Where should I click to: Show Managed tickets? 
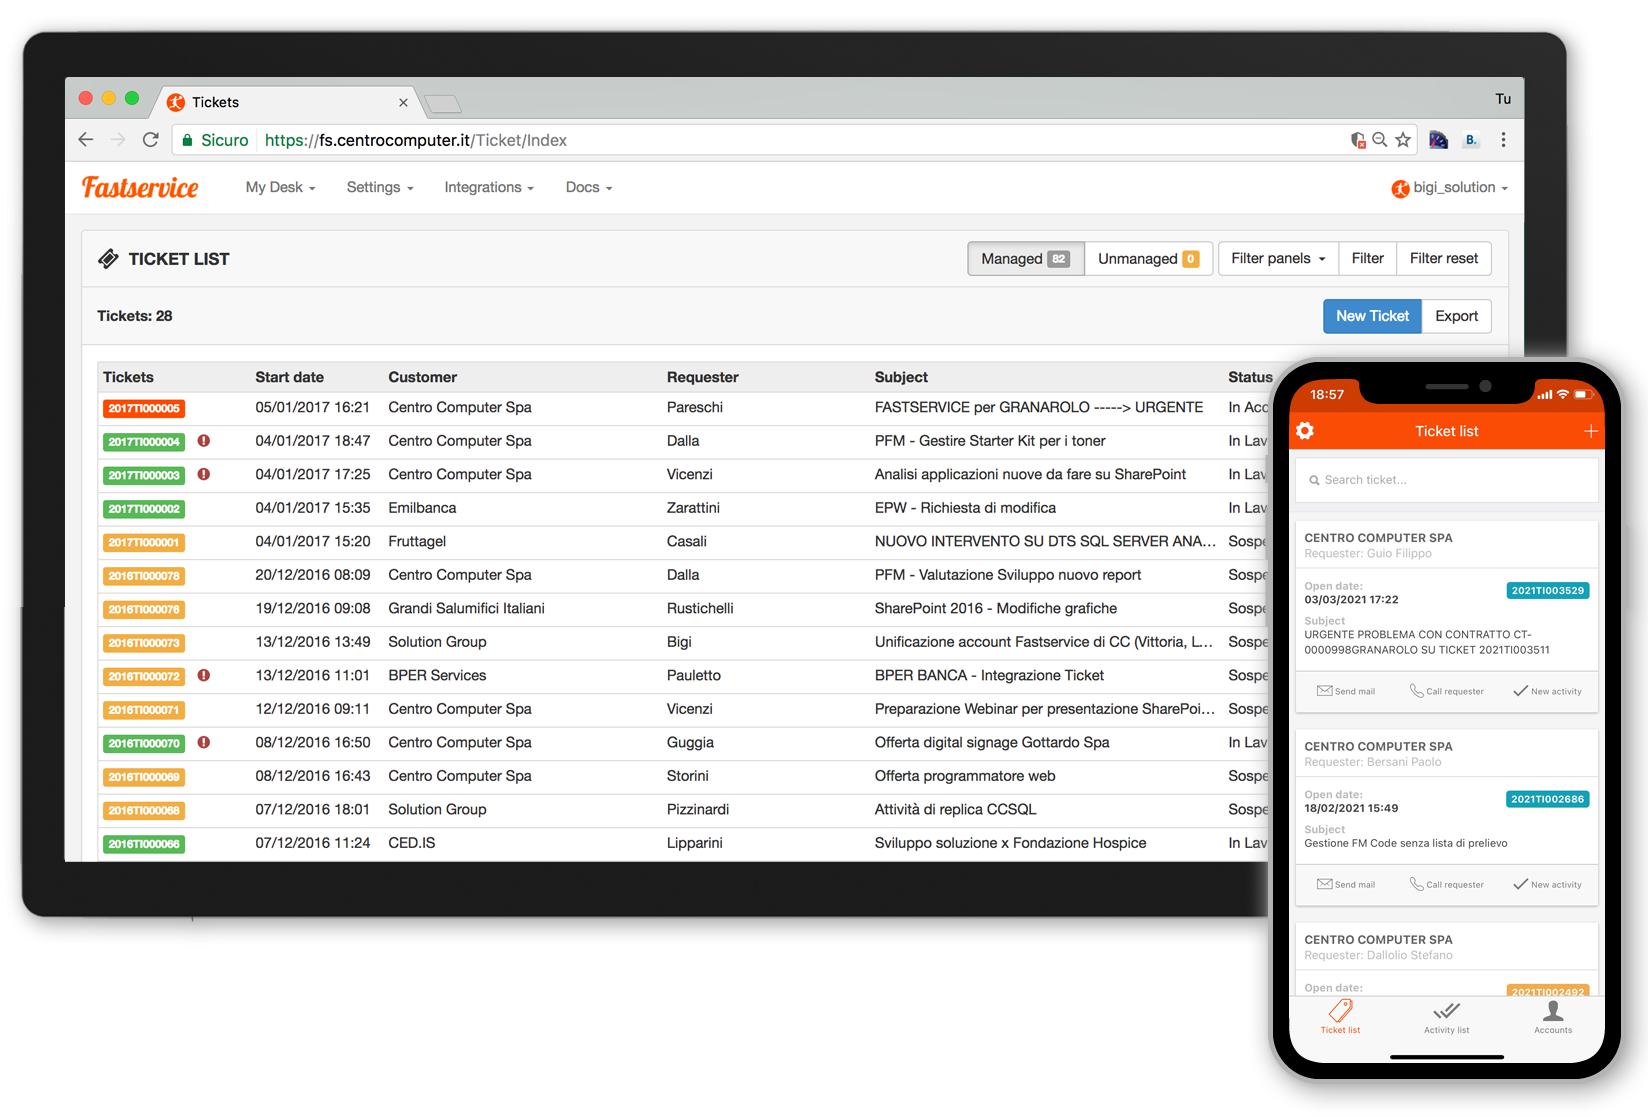pyautogui.click(x=1025, y=259)
